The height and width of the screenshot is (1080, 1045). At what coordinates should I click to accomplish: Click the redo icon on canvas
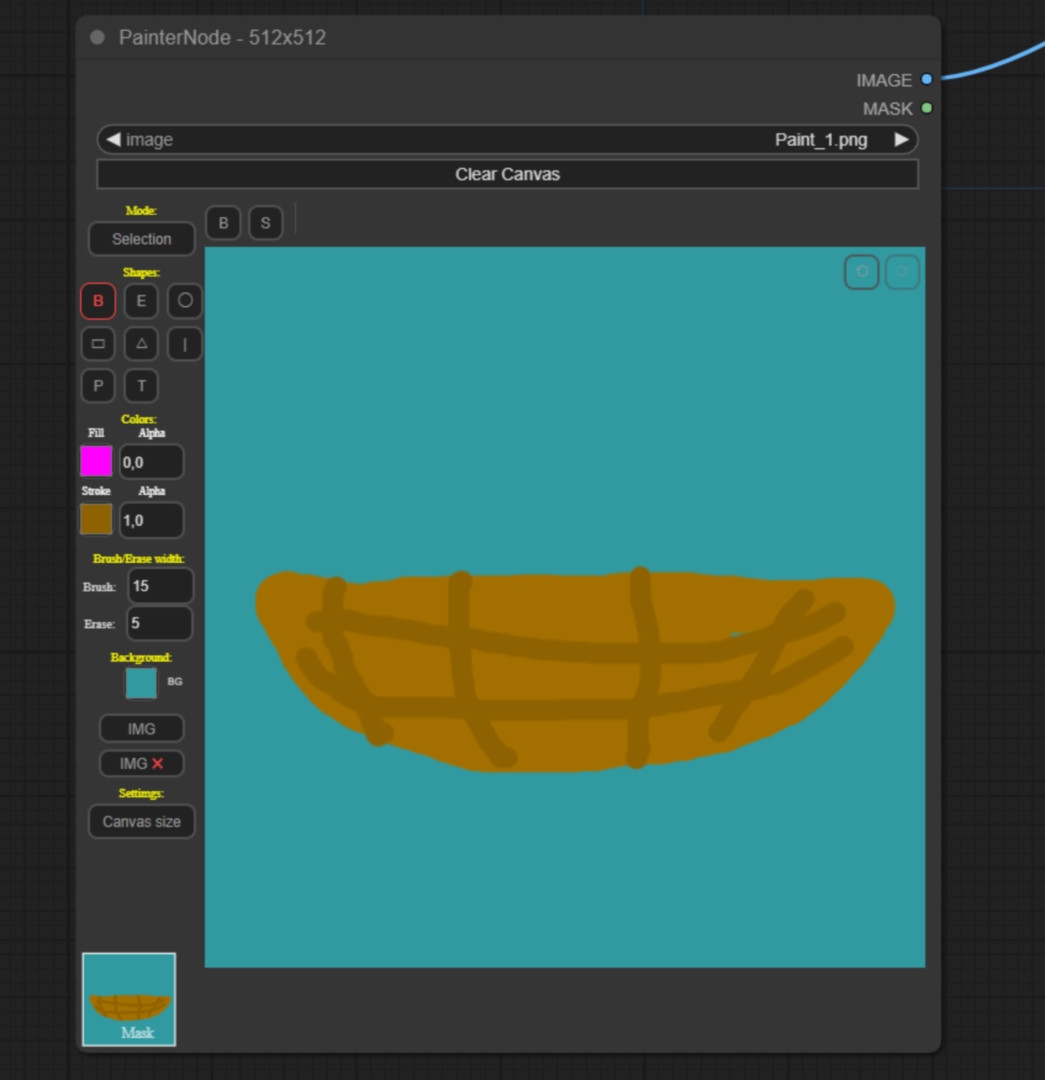[902, 272]
